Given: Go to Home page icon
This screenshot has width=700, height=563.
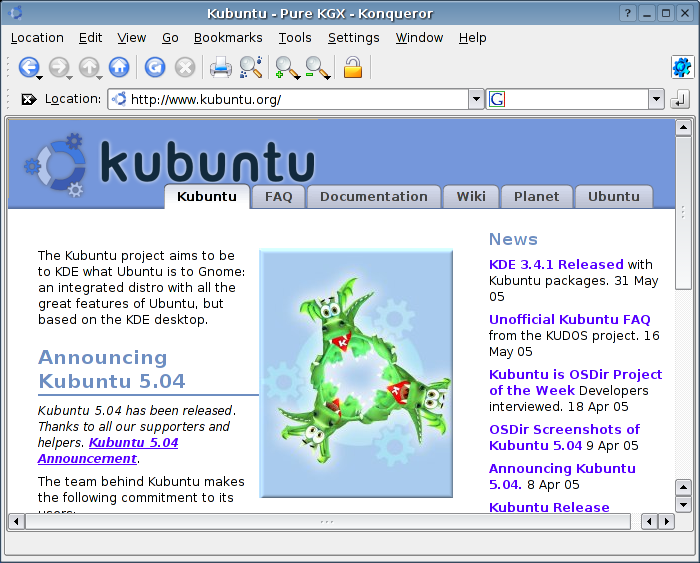Looking at the screenshot, I should 119,67.
